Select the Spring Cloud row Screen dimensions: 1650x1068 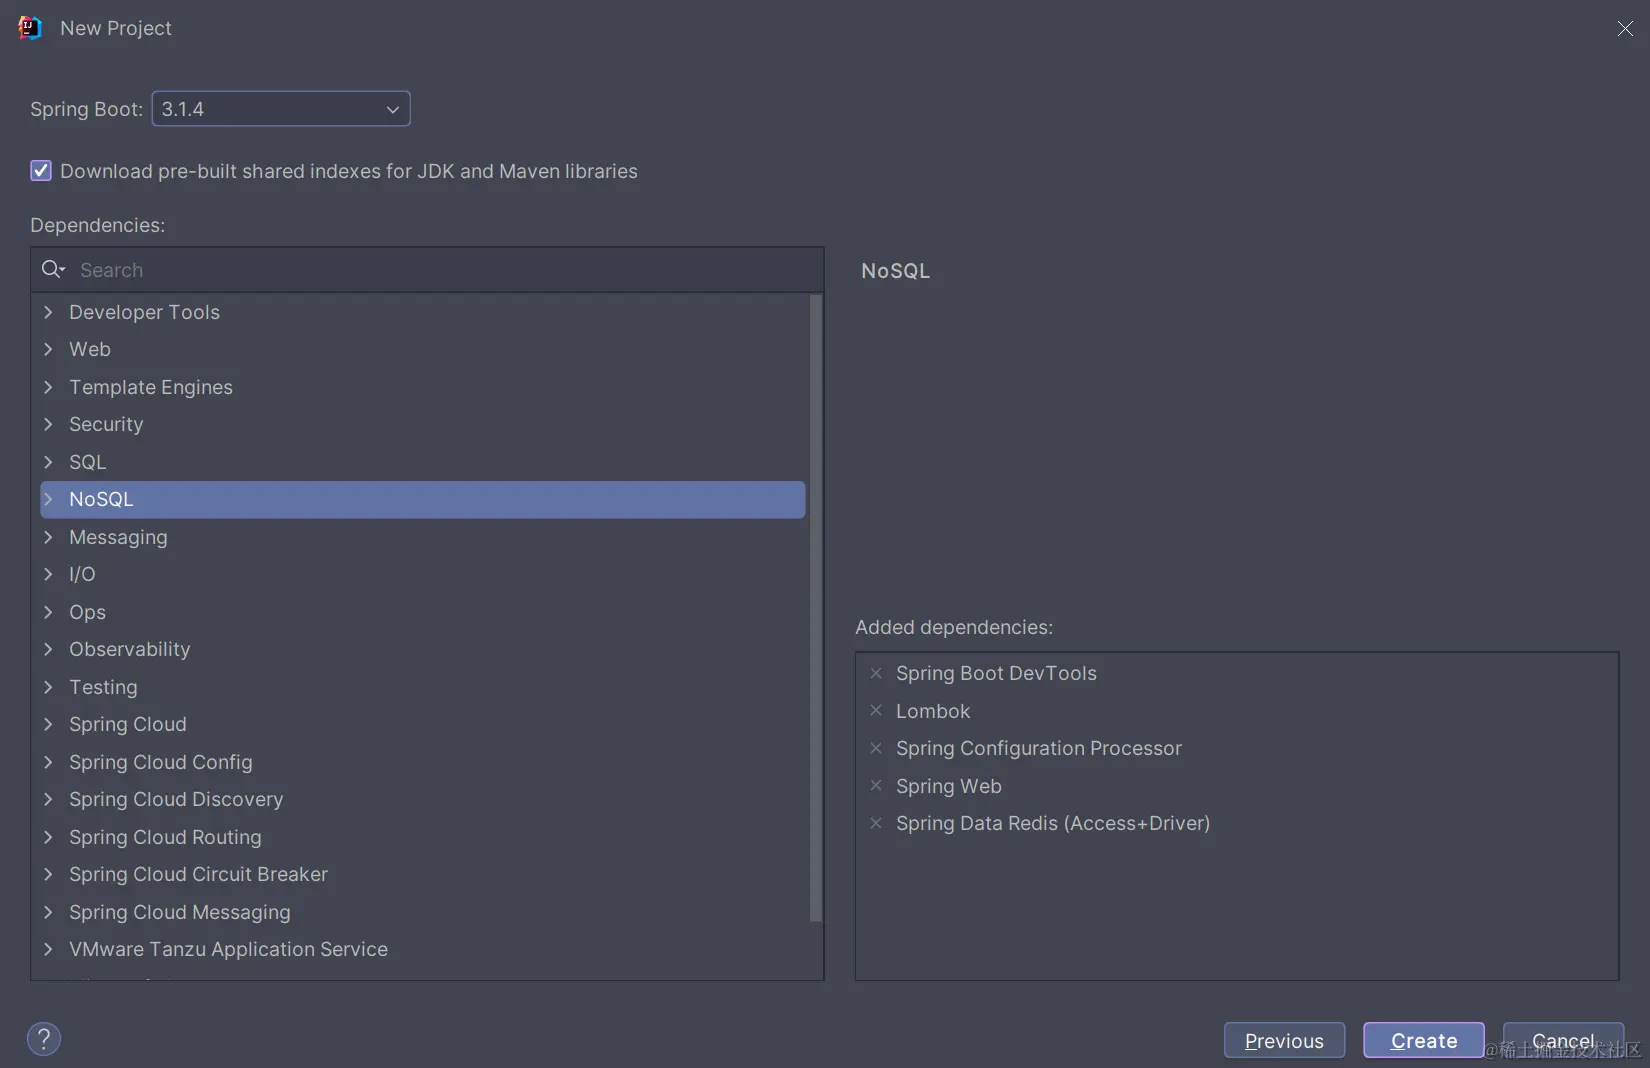(x=423, y=724)
